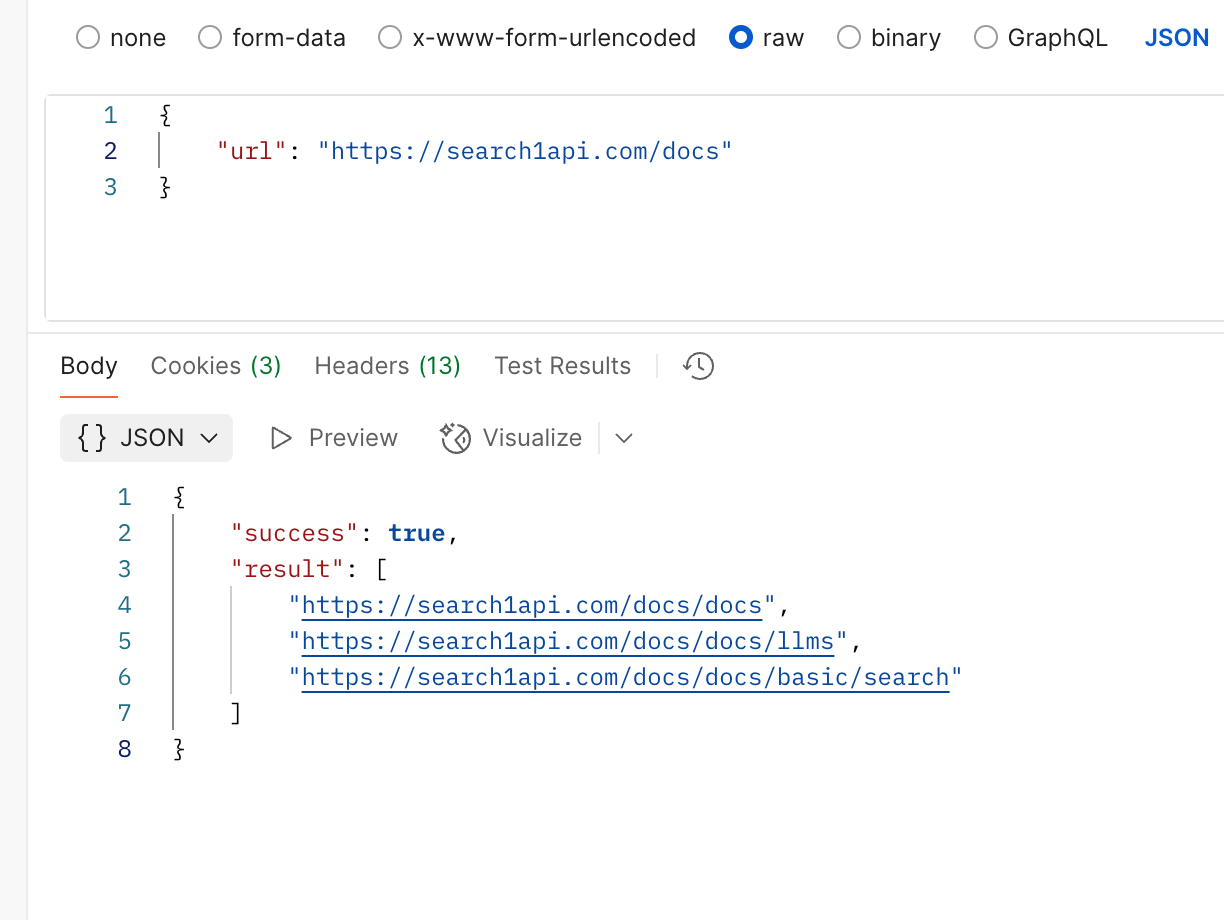Open the Cookies tab
Viewport: 1224px width, 920px height.
click(x=216, y=366)
